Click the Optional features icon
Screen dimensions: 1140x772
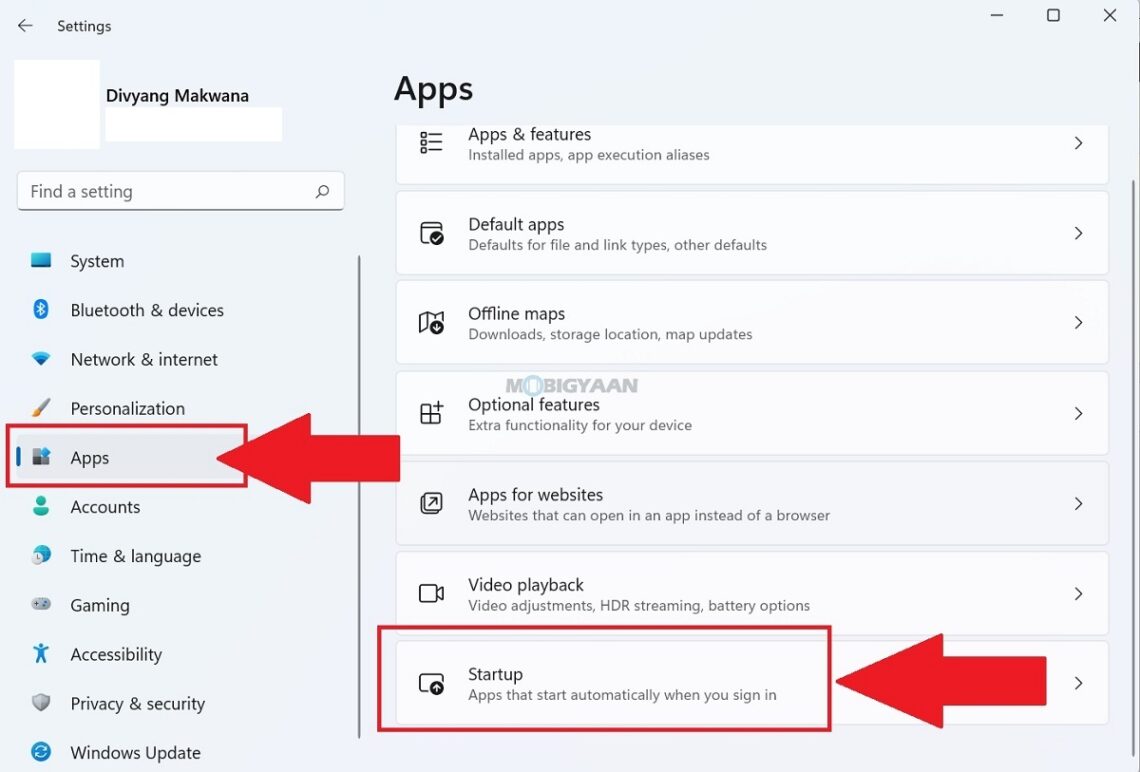[430, 413]
